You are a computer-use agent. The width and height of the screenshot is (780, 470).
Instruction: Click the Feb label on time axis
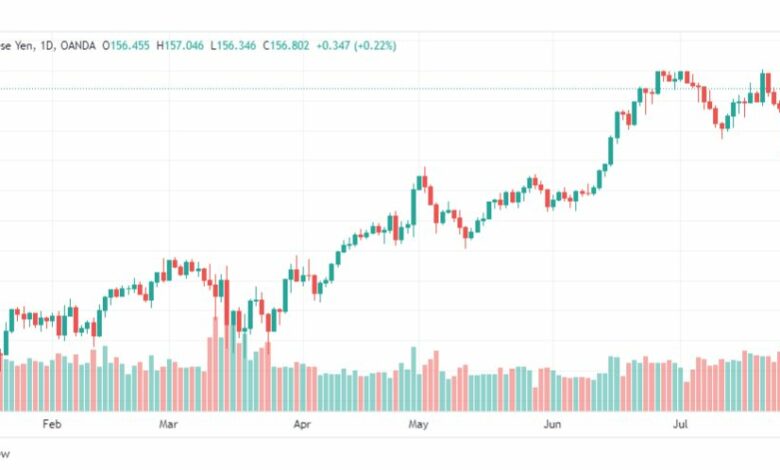pos(52,424)
